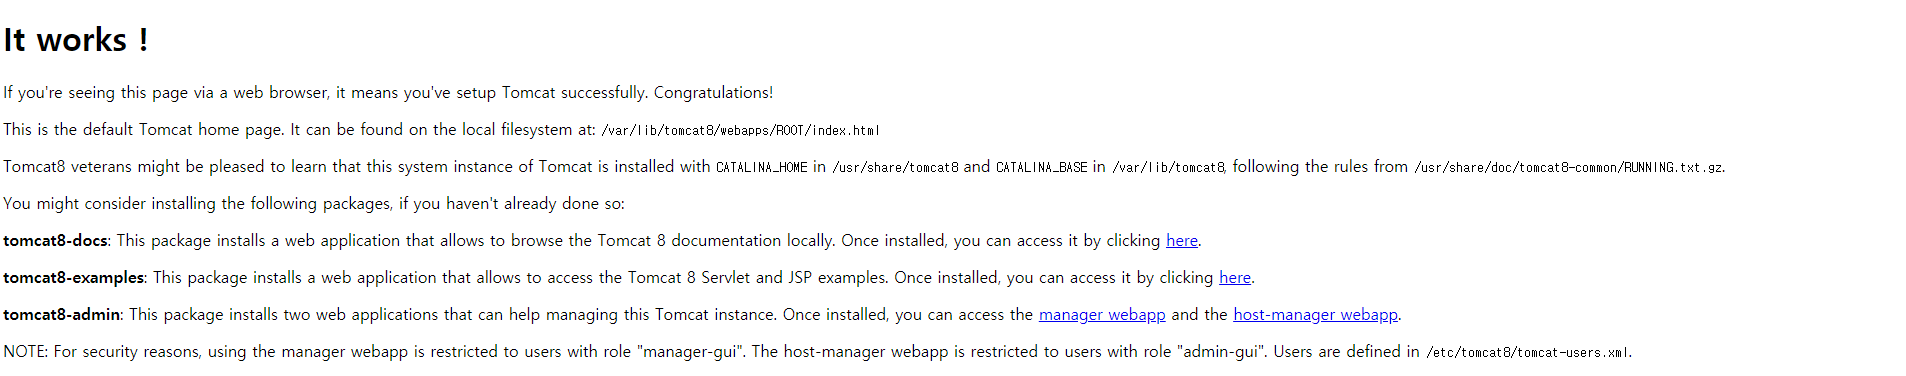Click the bold tomcat8-admin package name
Screen dimensions: 1906x376
click(x=62, y=315)
